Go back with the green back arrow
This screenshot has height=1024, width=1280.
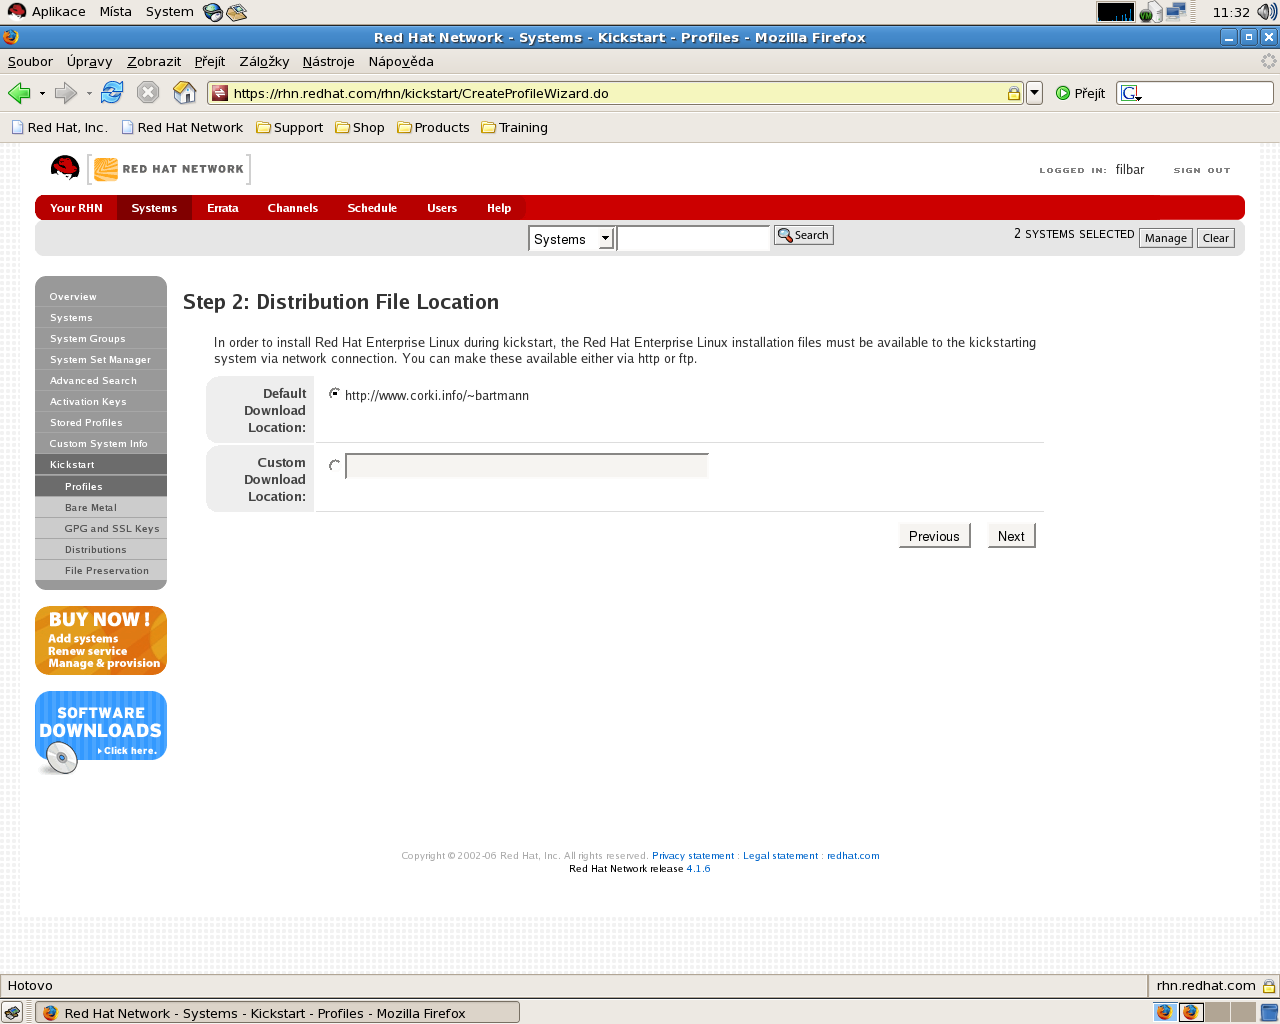[19, 93]
